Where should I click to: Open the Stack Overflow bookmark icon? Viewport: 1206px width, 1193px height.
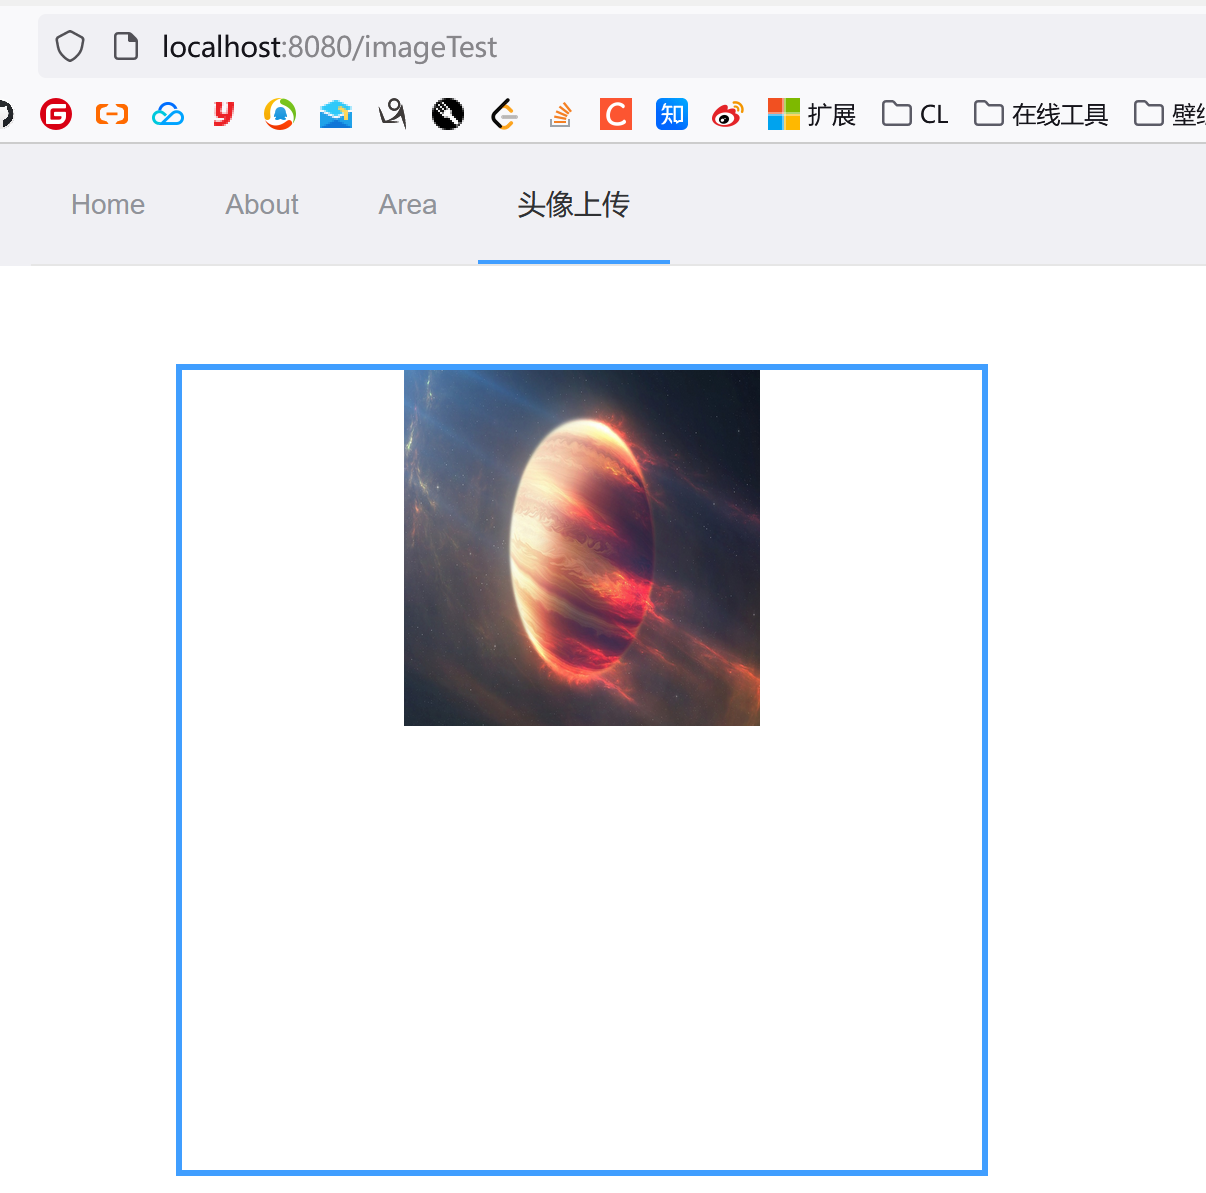coord(560,114)
